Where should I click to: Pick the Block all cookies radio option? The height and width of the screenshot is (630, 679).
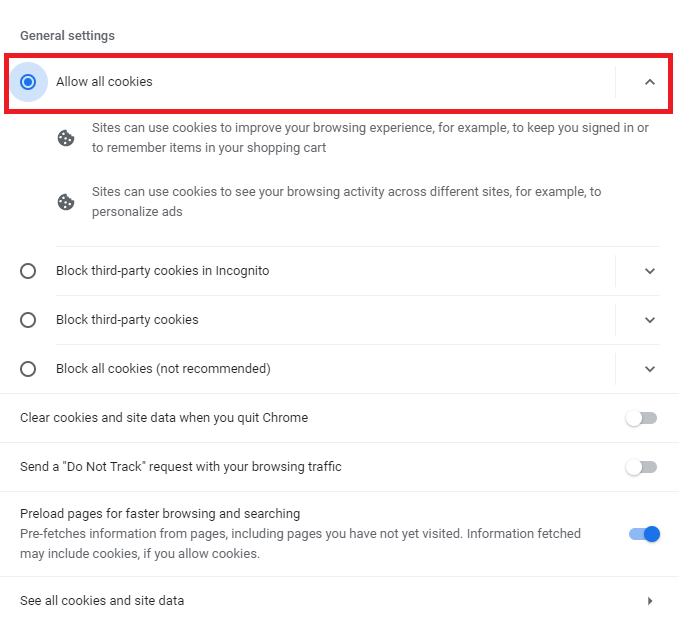pos(28,369)
